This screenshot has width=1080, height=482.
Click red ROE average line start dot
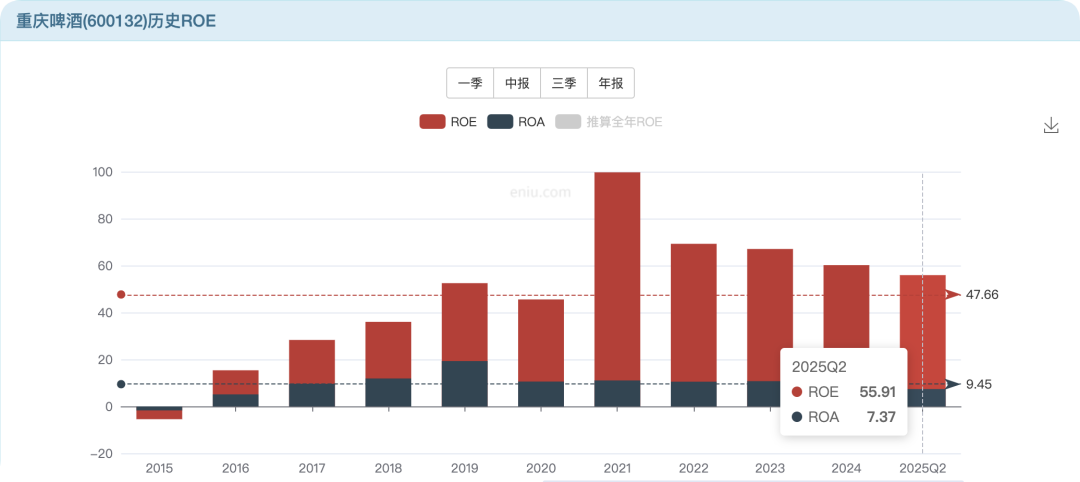pyautogui.click(x=121, y=295)
